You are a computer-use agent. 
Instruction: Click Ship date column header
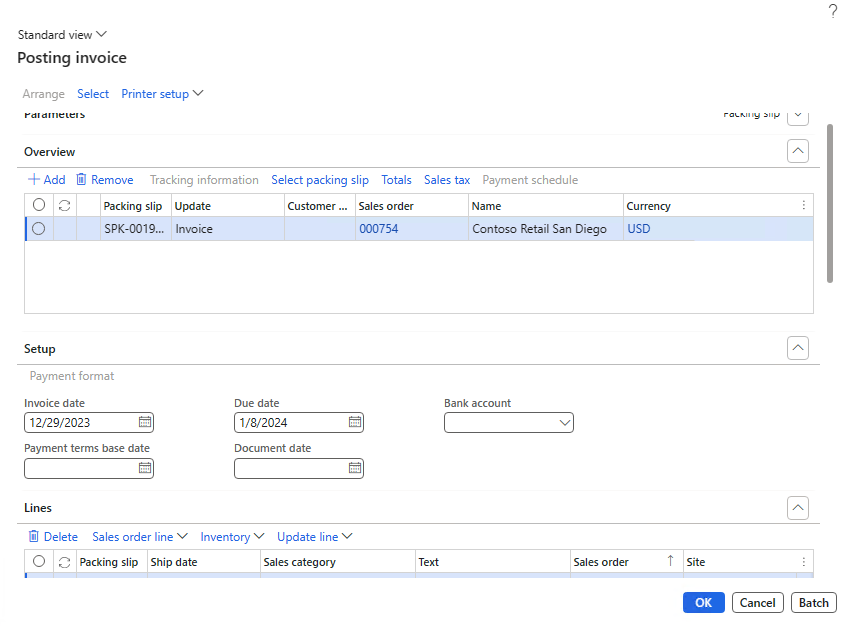point(203,562)
